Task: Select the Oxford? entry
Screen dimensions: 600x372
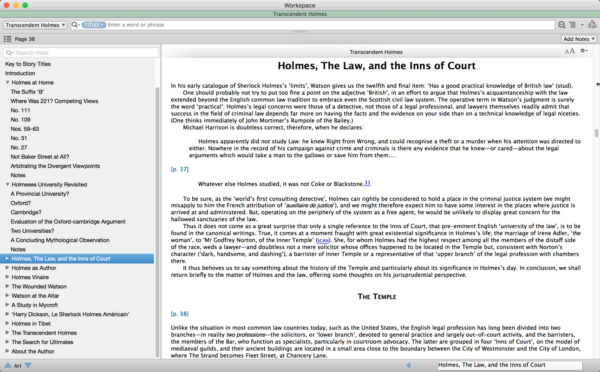Action: pyautogui.click(x=21, y=203)
